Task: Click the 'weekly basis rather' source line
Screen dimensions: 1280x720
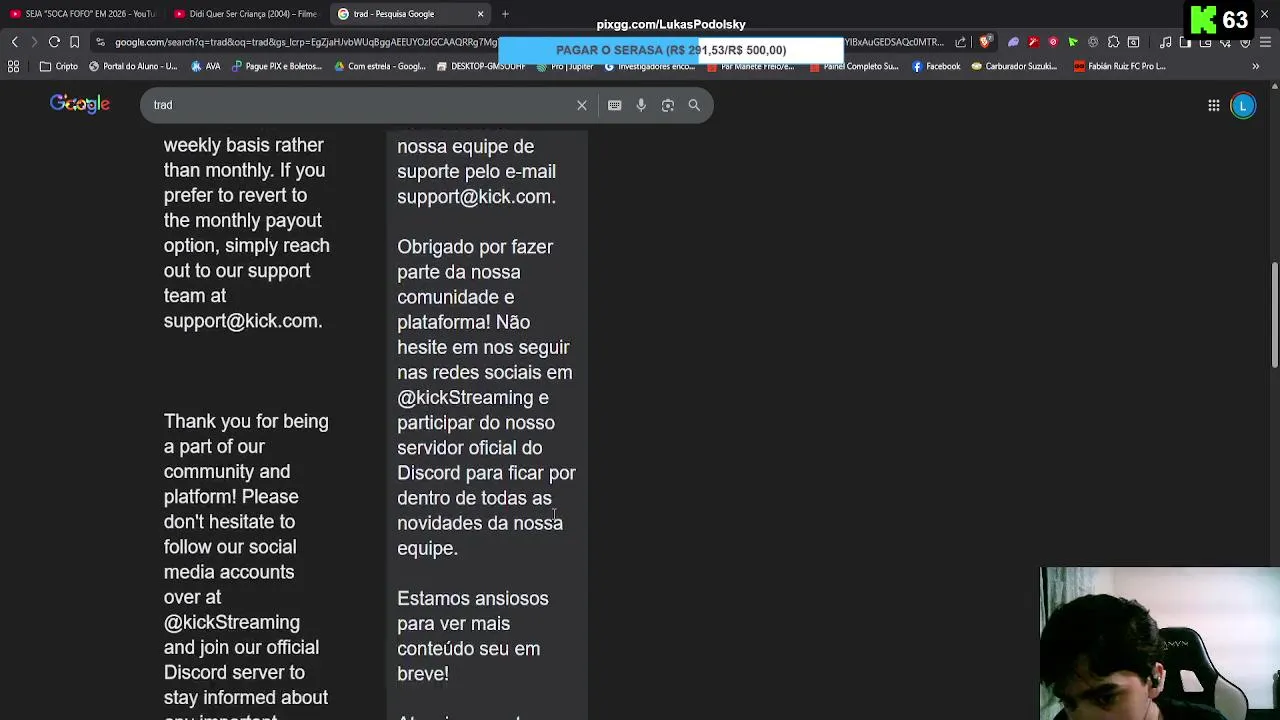Action: [243, 145]
